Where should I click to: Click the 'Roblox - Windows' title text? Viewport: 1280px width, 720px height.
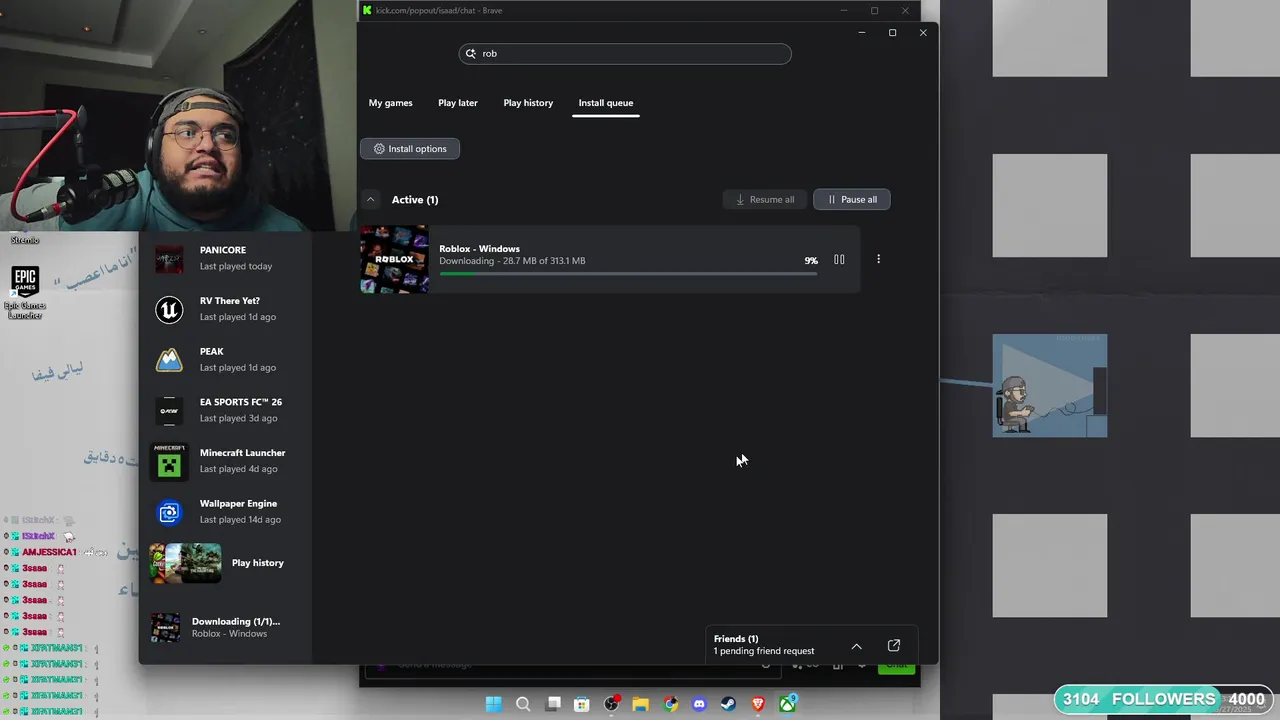pyautogui.click(x=479, y=249)
